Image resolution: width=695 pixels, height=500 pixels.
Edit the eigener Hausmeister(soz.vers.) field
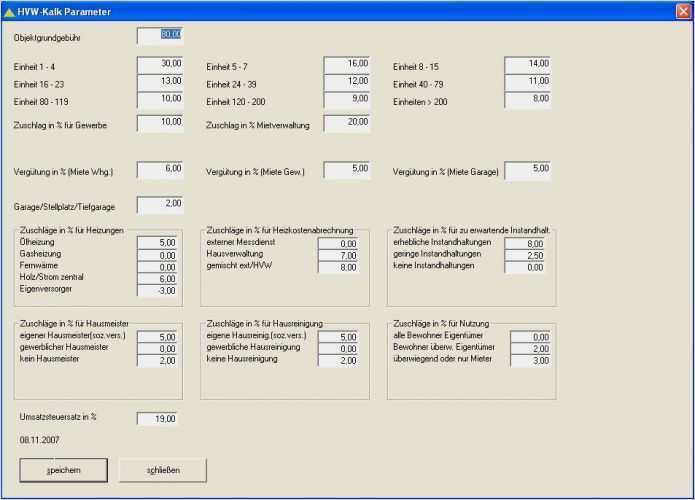157,336
